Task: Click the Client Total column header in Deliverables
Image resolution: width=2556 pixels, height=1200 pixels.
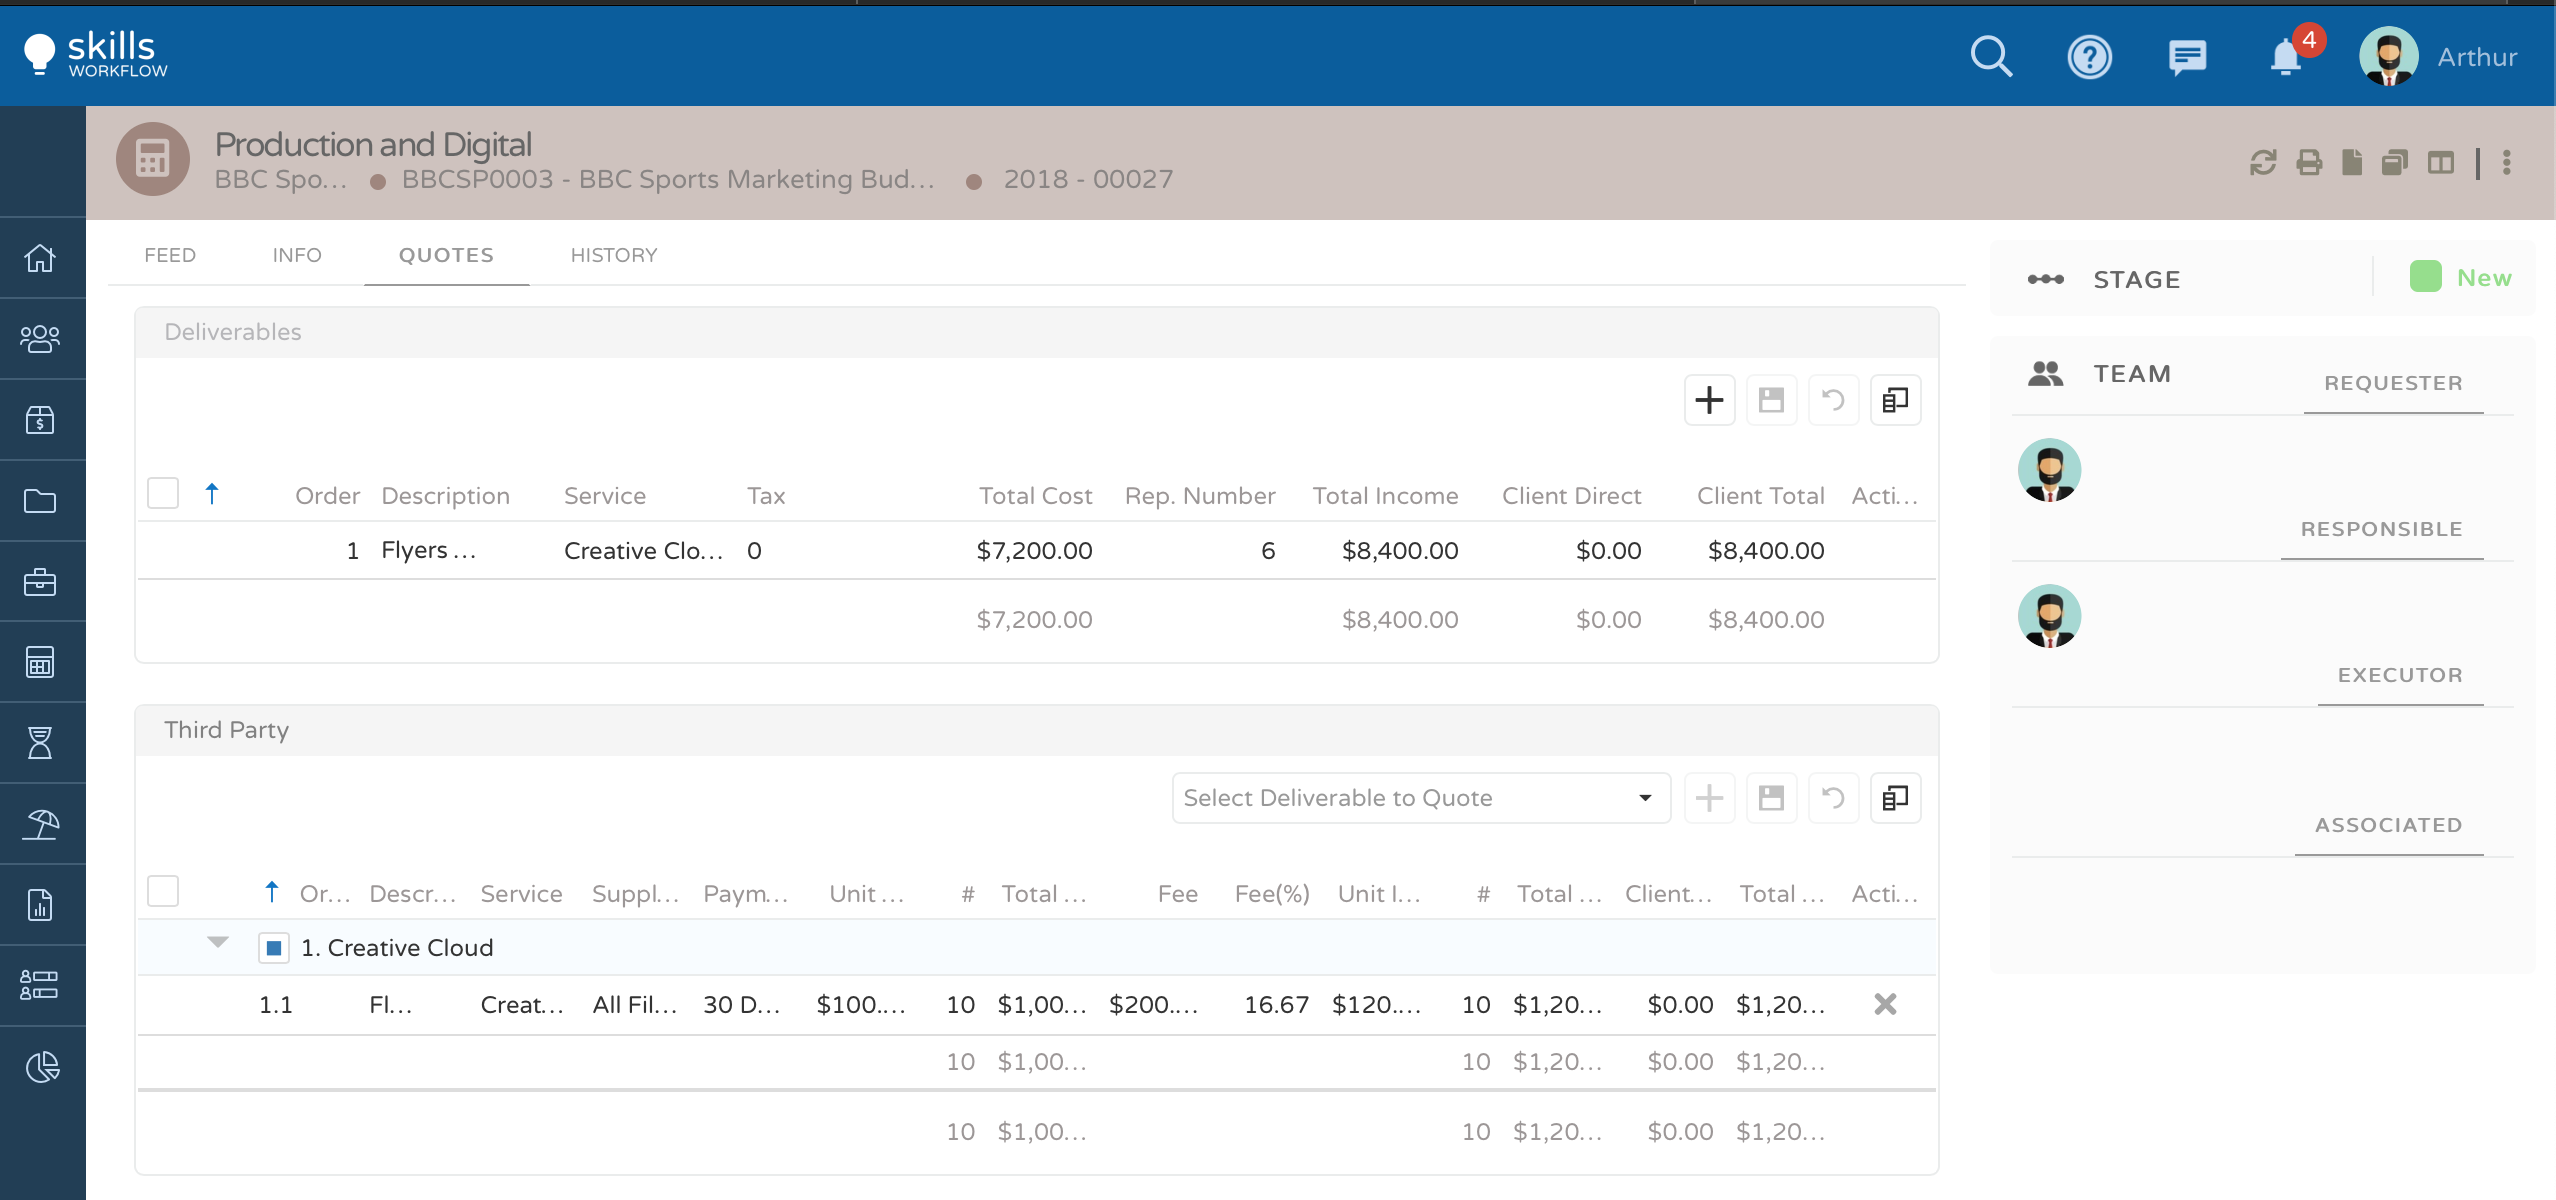Action: coord(1760,496)
